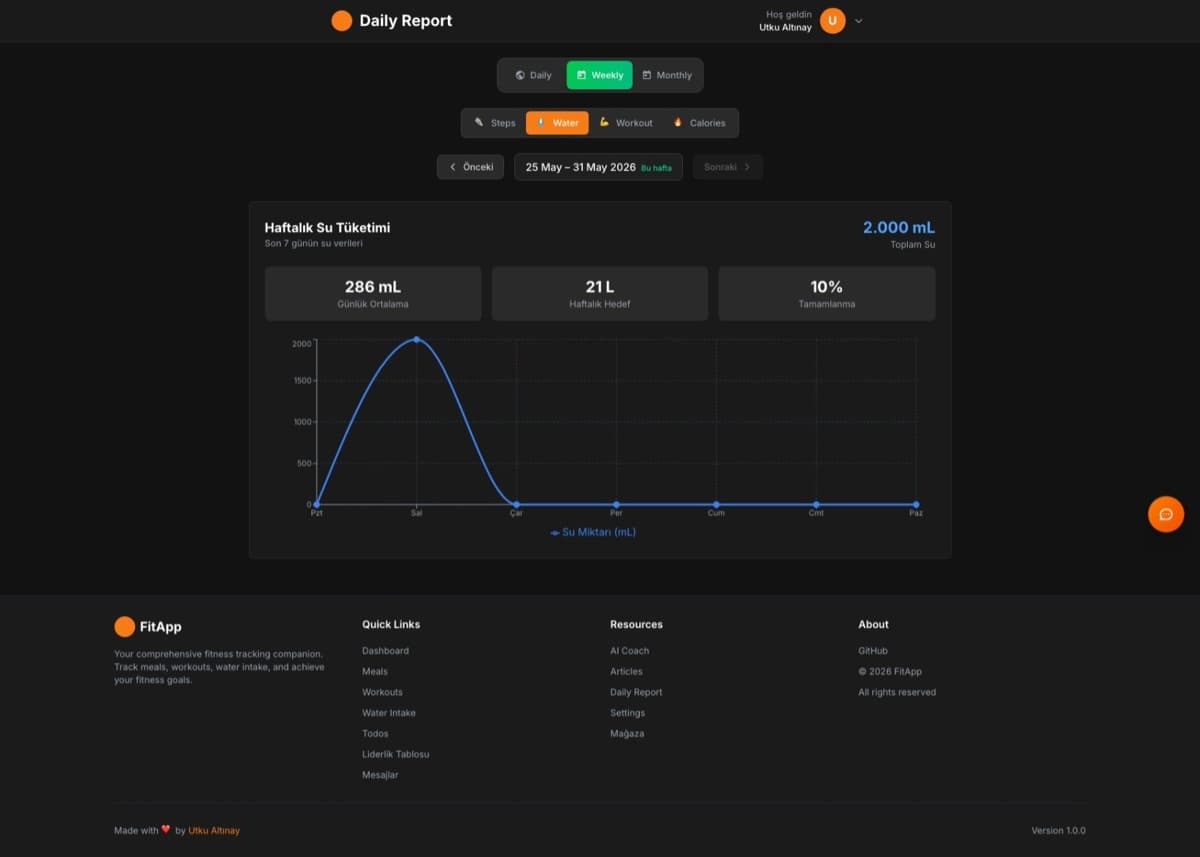Click Utku Altınay author link in footer
The width and height of the screenshot is (1200, 857).
pyautogui.click(x=214, y=831)
